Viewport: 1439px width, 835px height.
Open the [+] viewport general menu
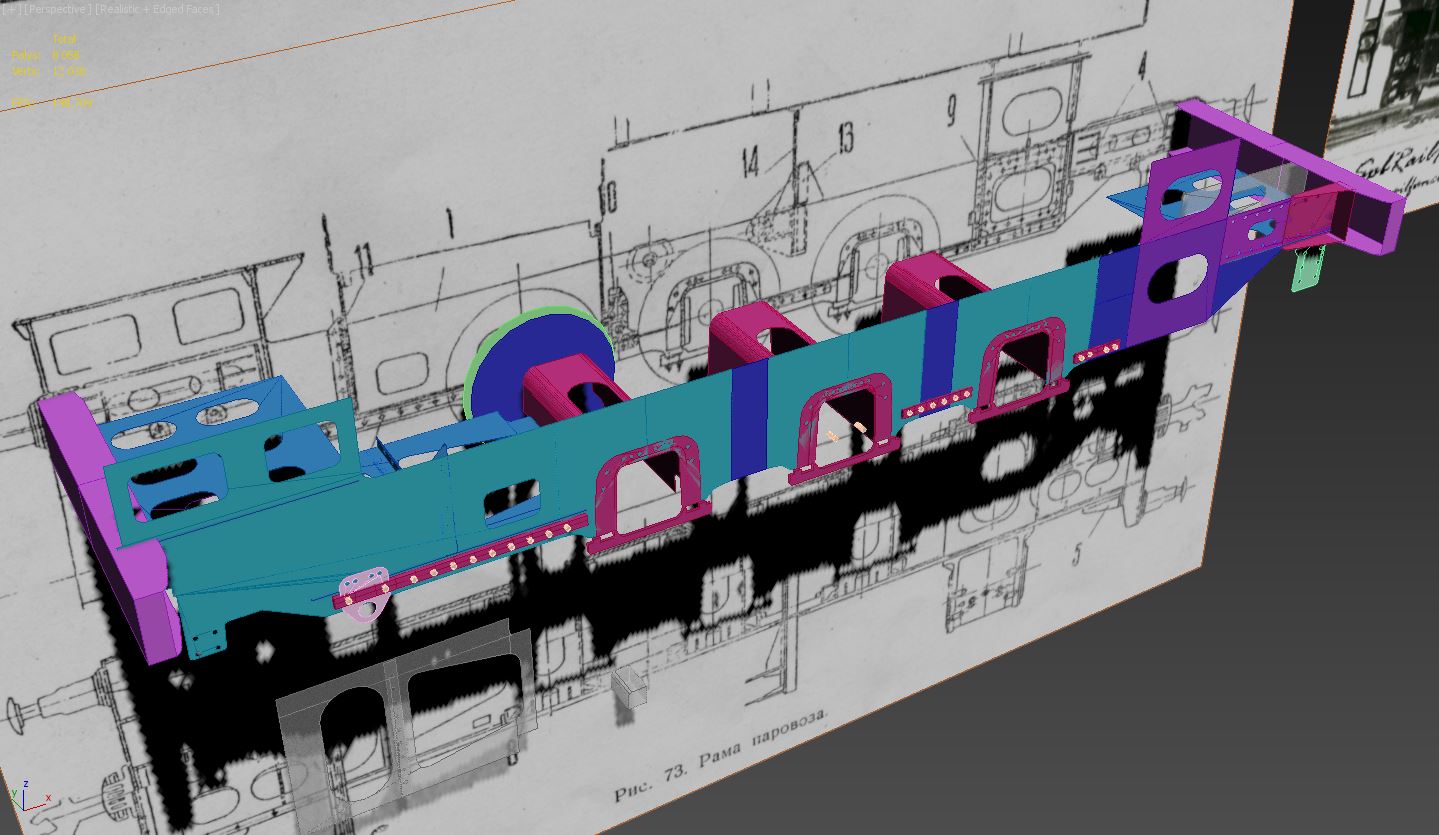[x=7, y=9]
